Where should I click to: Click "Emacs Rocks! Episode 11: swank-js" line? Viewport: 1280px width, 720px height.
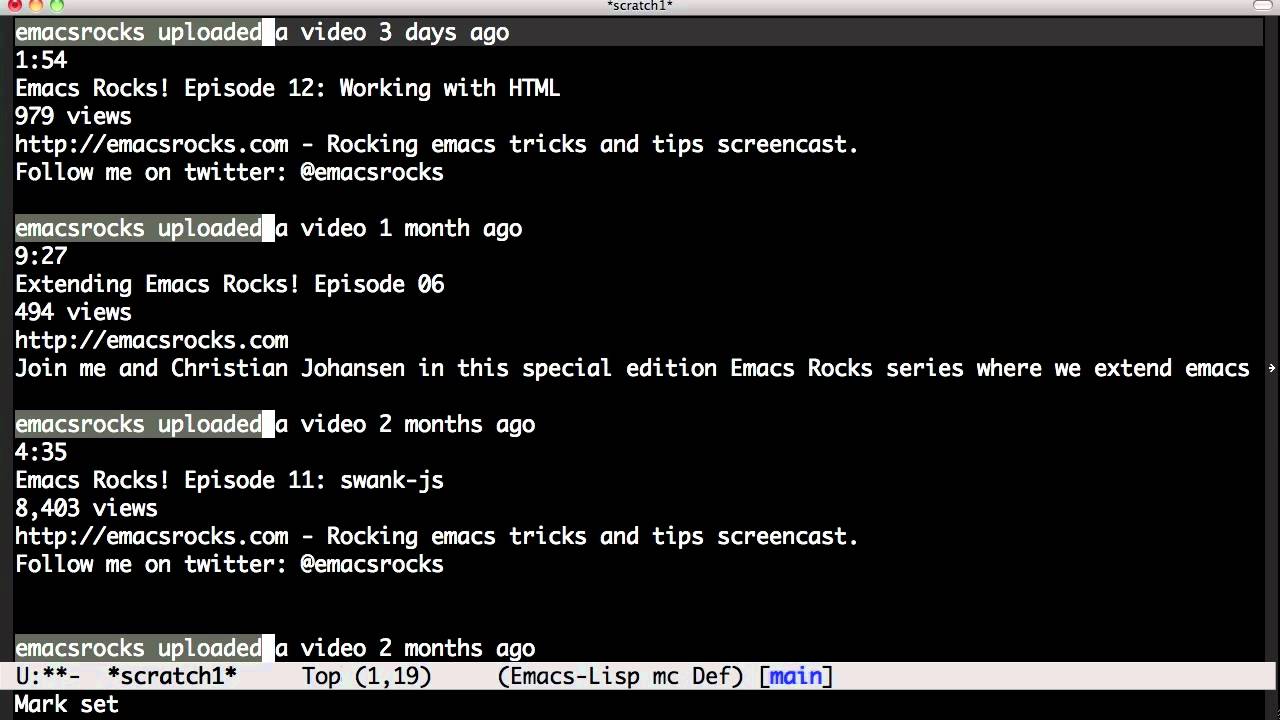click(229, 480)
